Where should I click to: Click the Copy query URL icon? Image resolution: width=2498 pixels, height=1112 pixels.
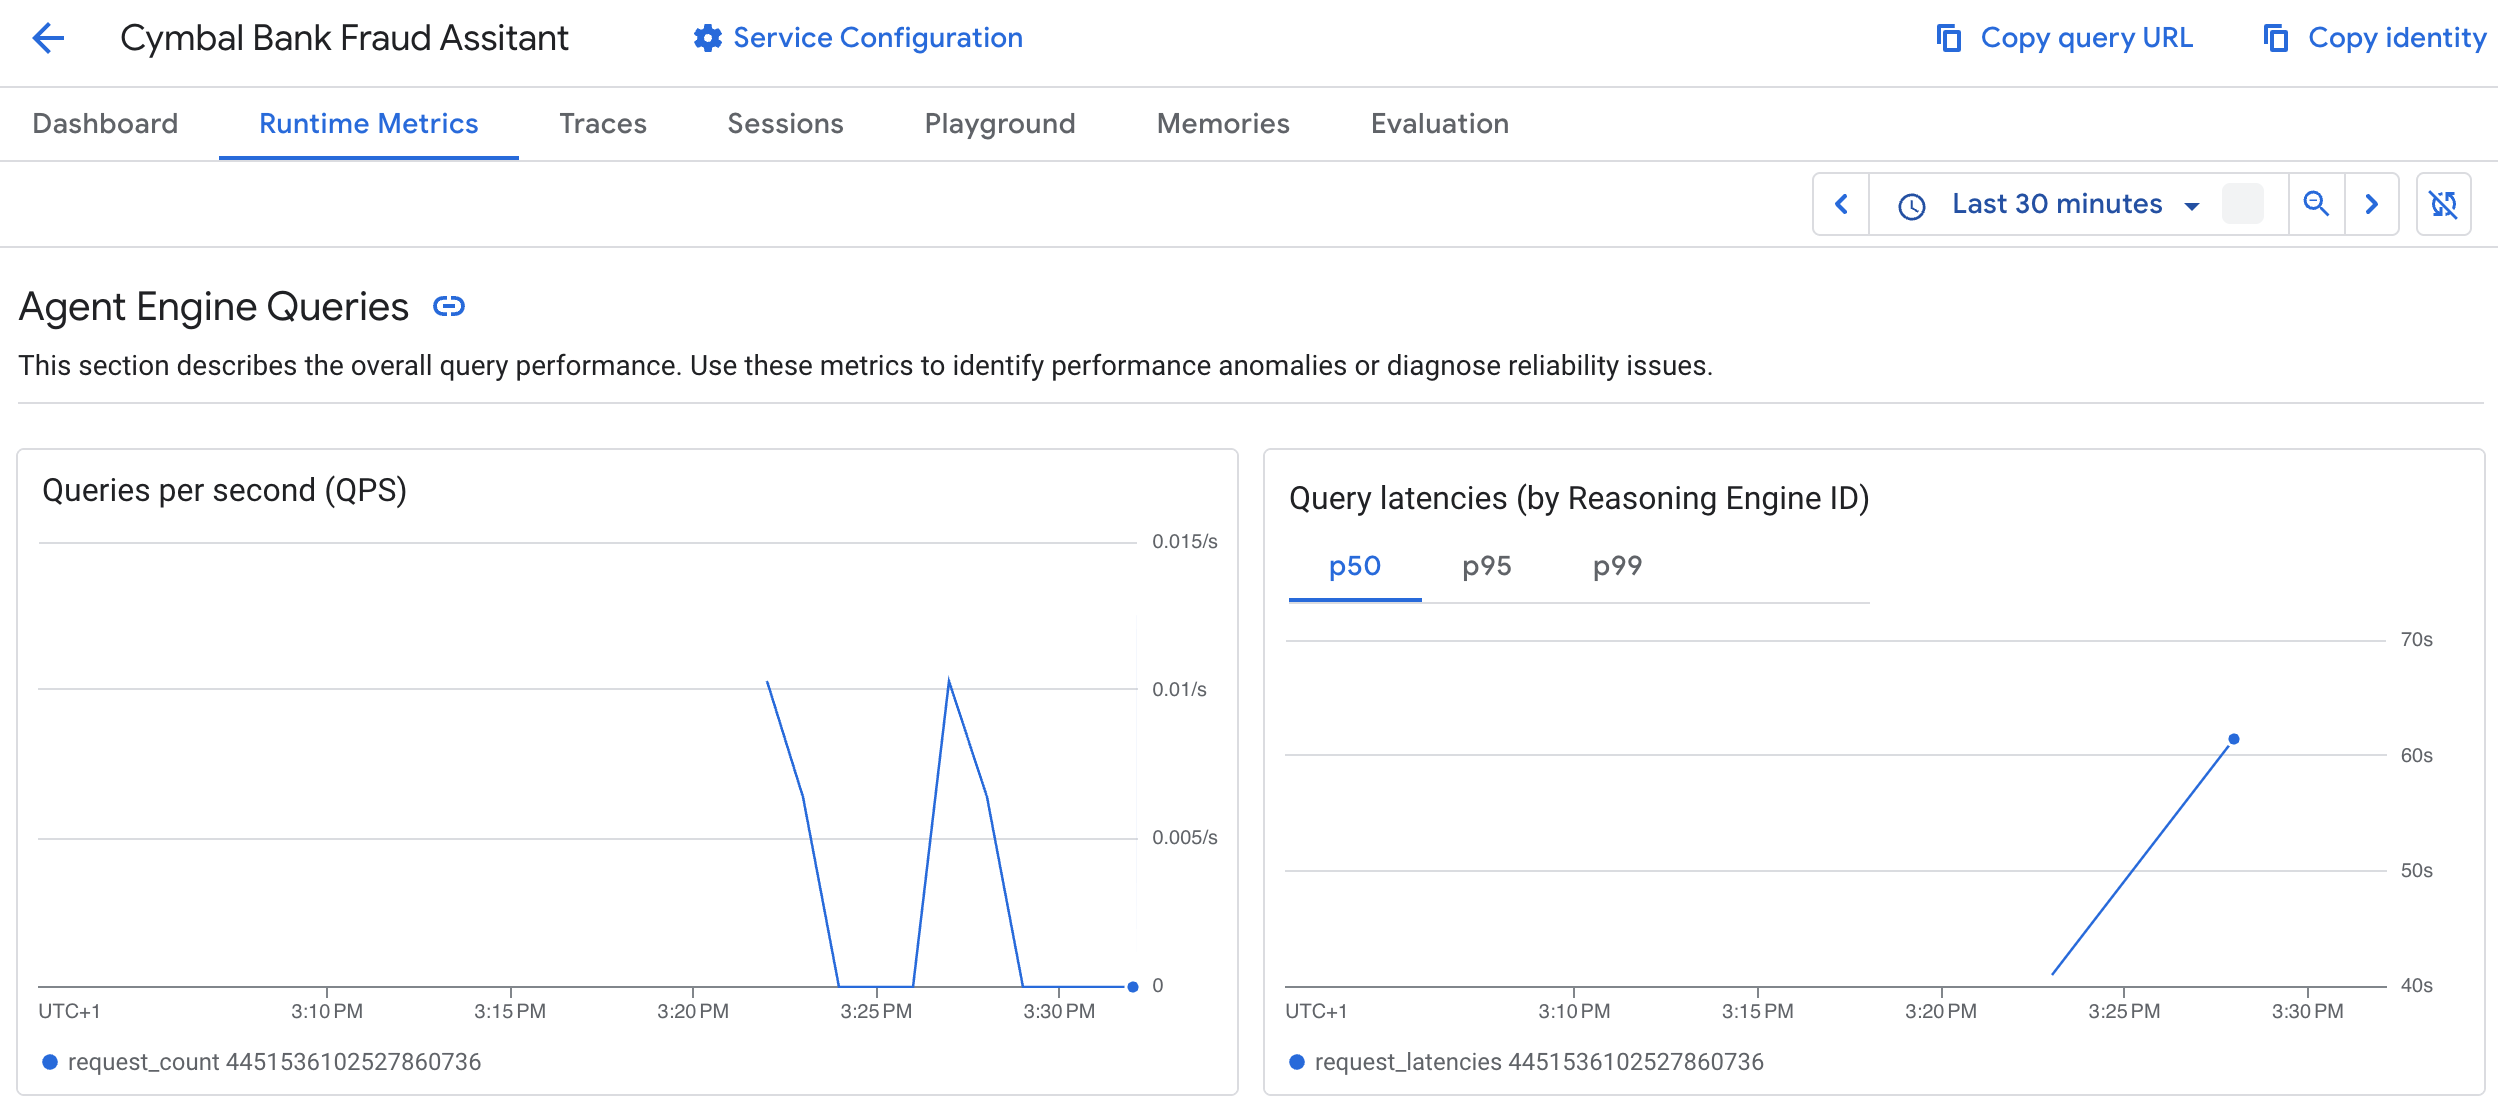(x=1948, y=39)
